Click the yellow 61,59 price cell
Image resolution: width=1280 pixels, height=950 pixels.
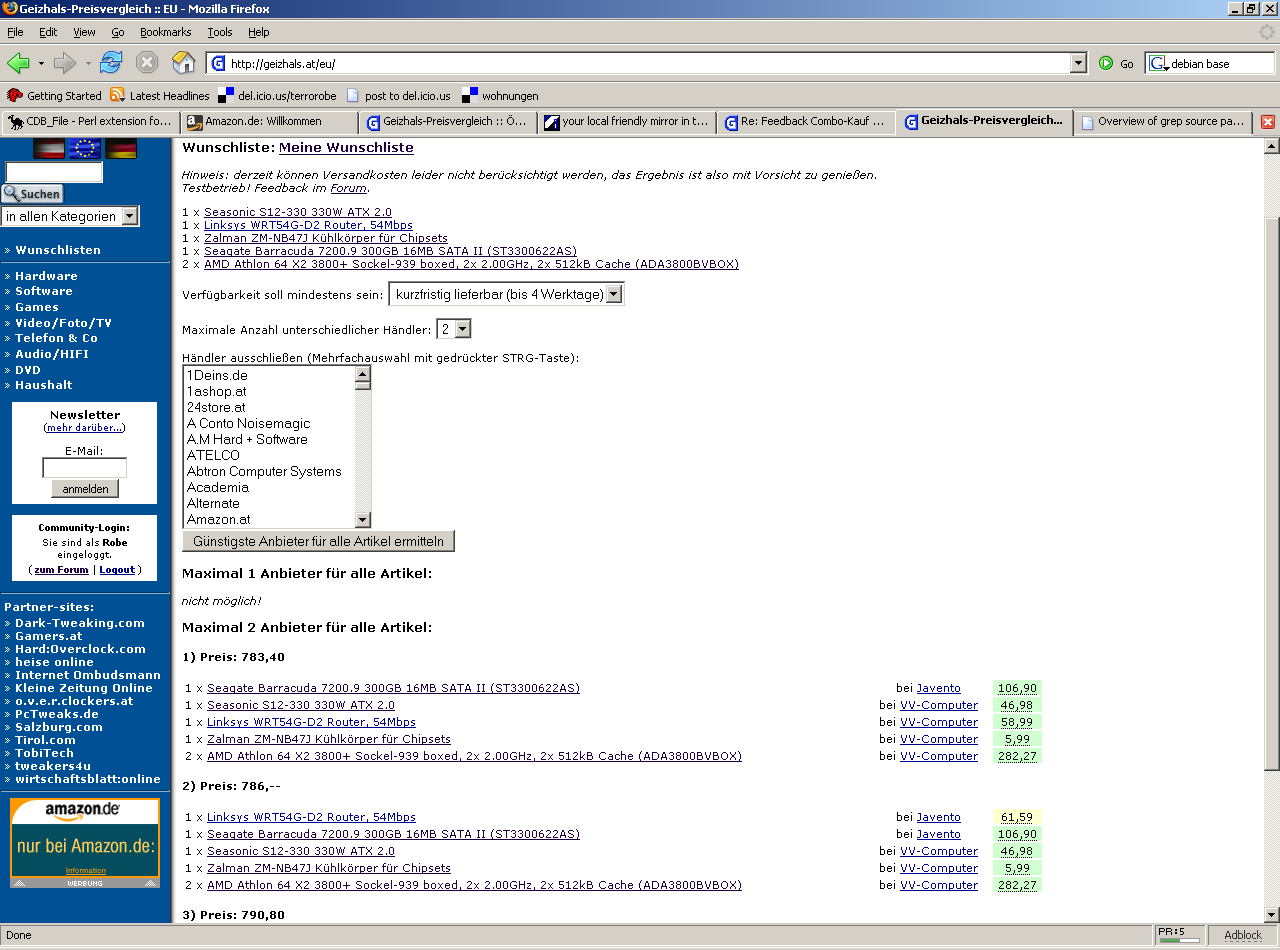[1017, 818]
